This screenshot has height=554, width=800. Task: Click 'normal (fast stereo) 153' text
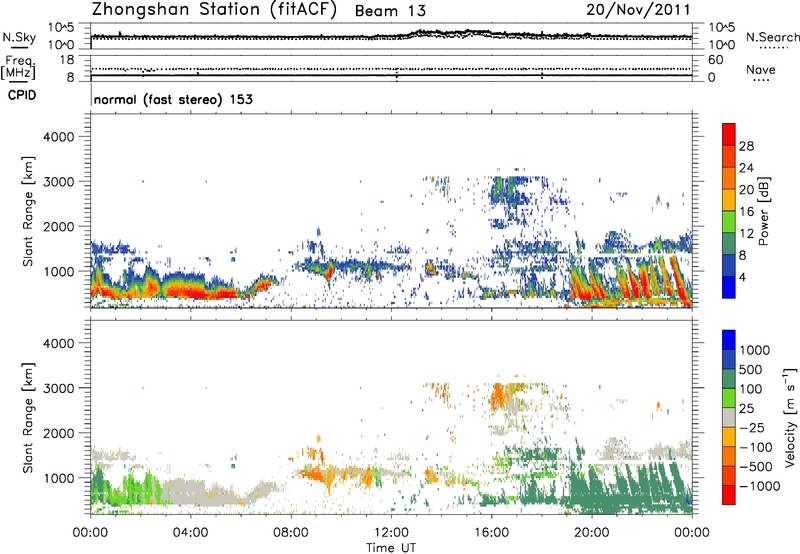pos(173,99)
